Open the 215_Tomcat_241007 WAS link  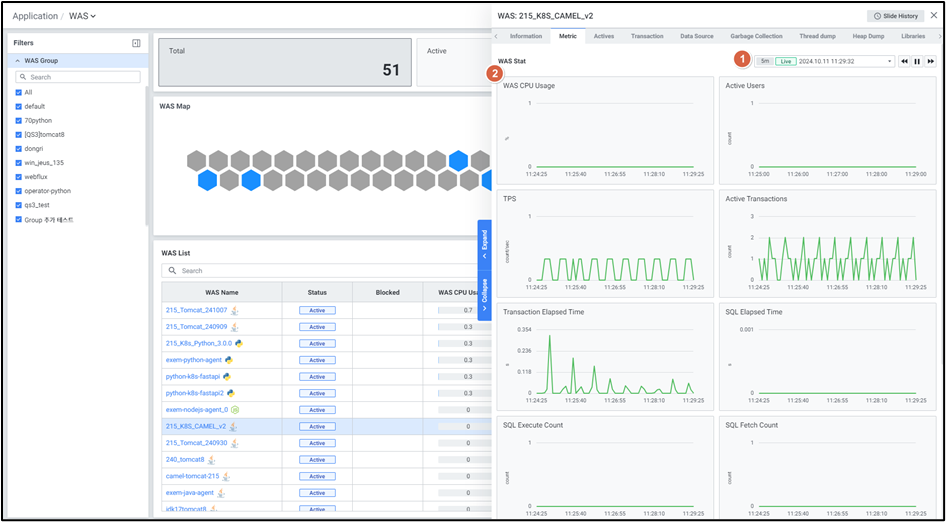click(196, 310)
